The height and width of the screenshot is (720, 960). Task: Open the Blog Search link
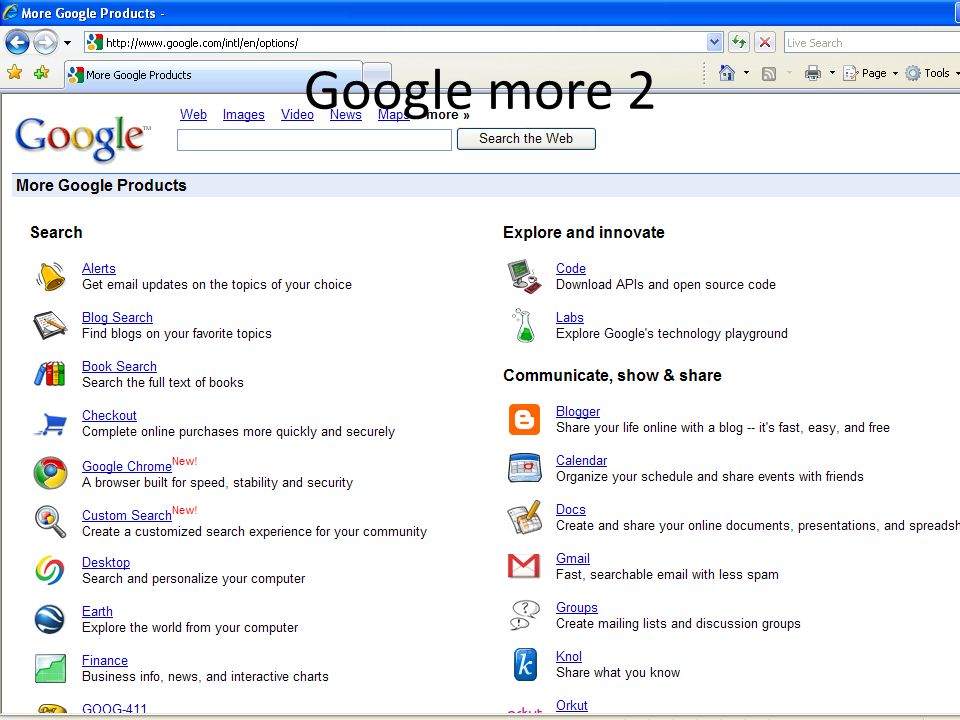click(118, 318)
